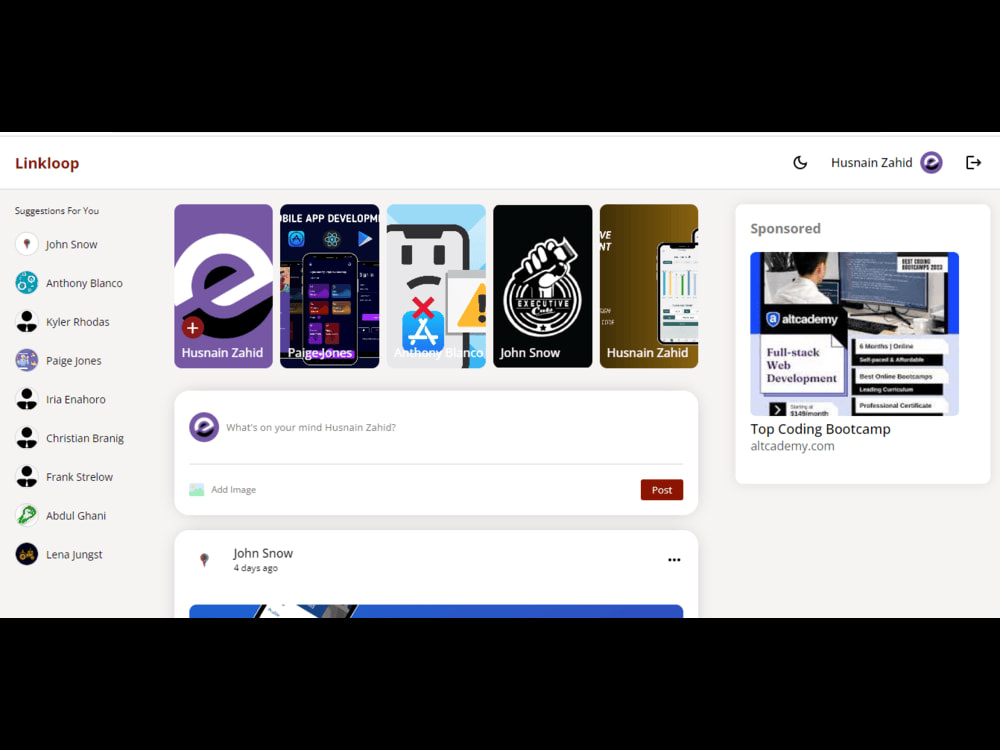Click John Snow's post avatar icon
Screen dimensions: 1000x750
click(204, 560)
